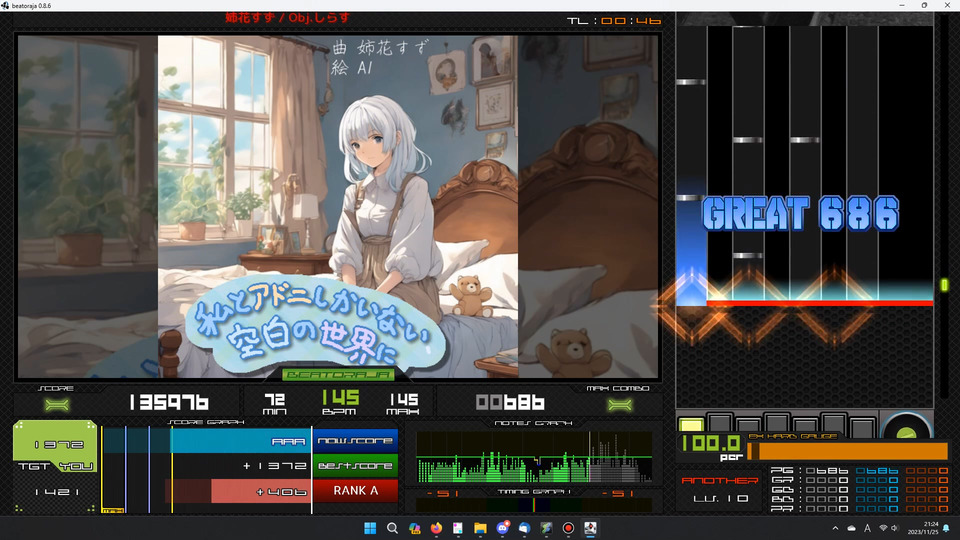The image size is (960, 540).
Task: Switch to Firefox in the taskbar
Action: coord(437,528)
